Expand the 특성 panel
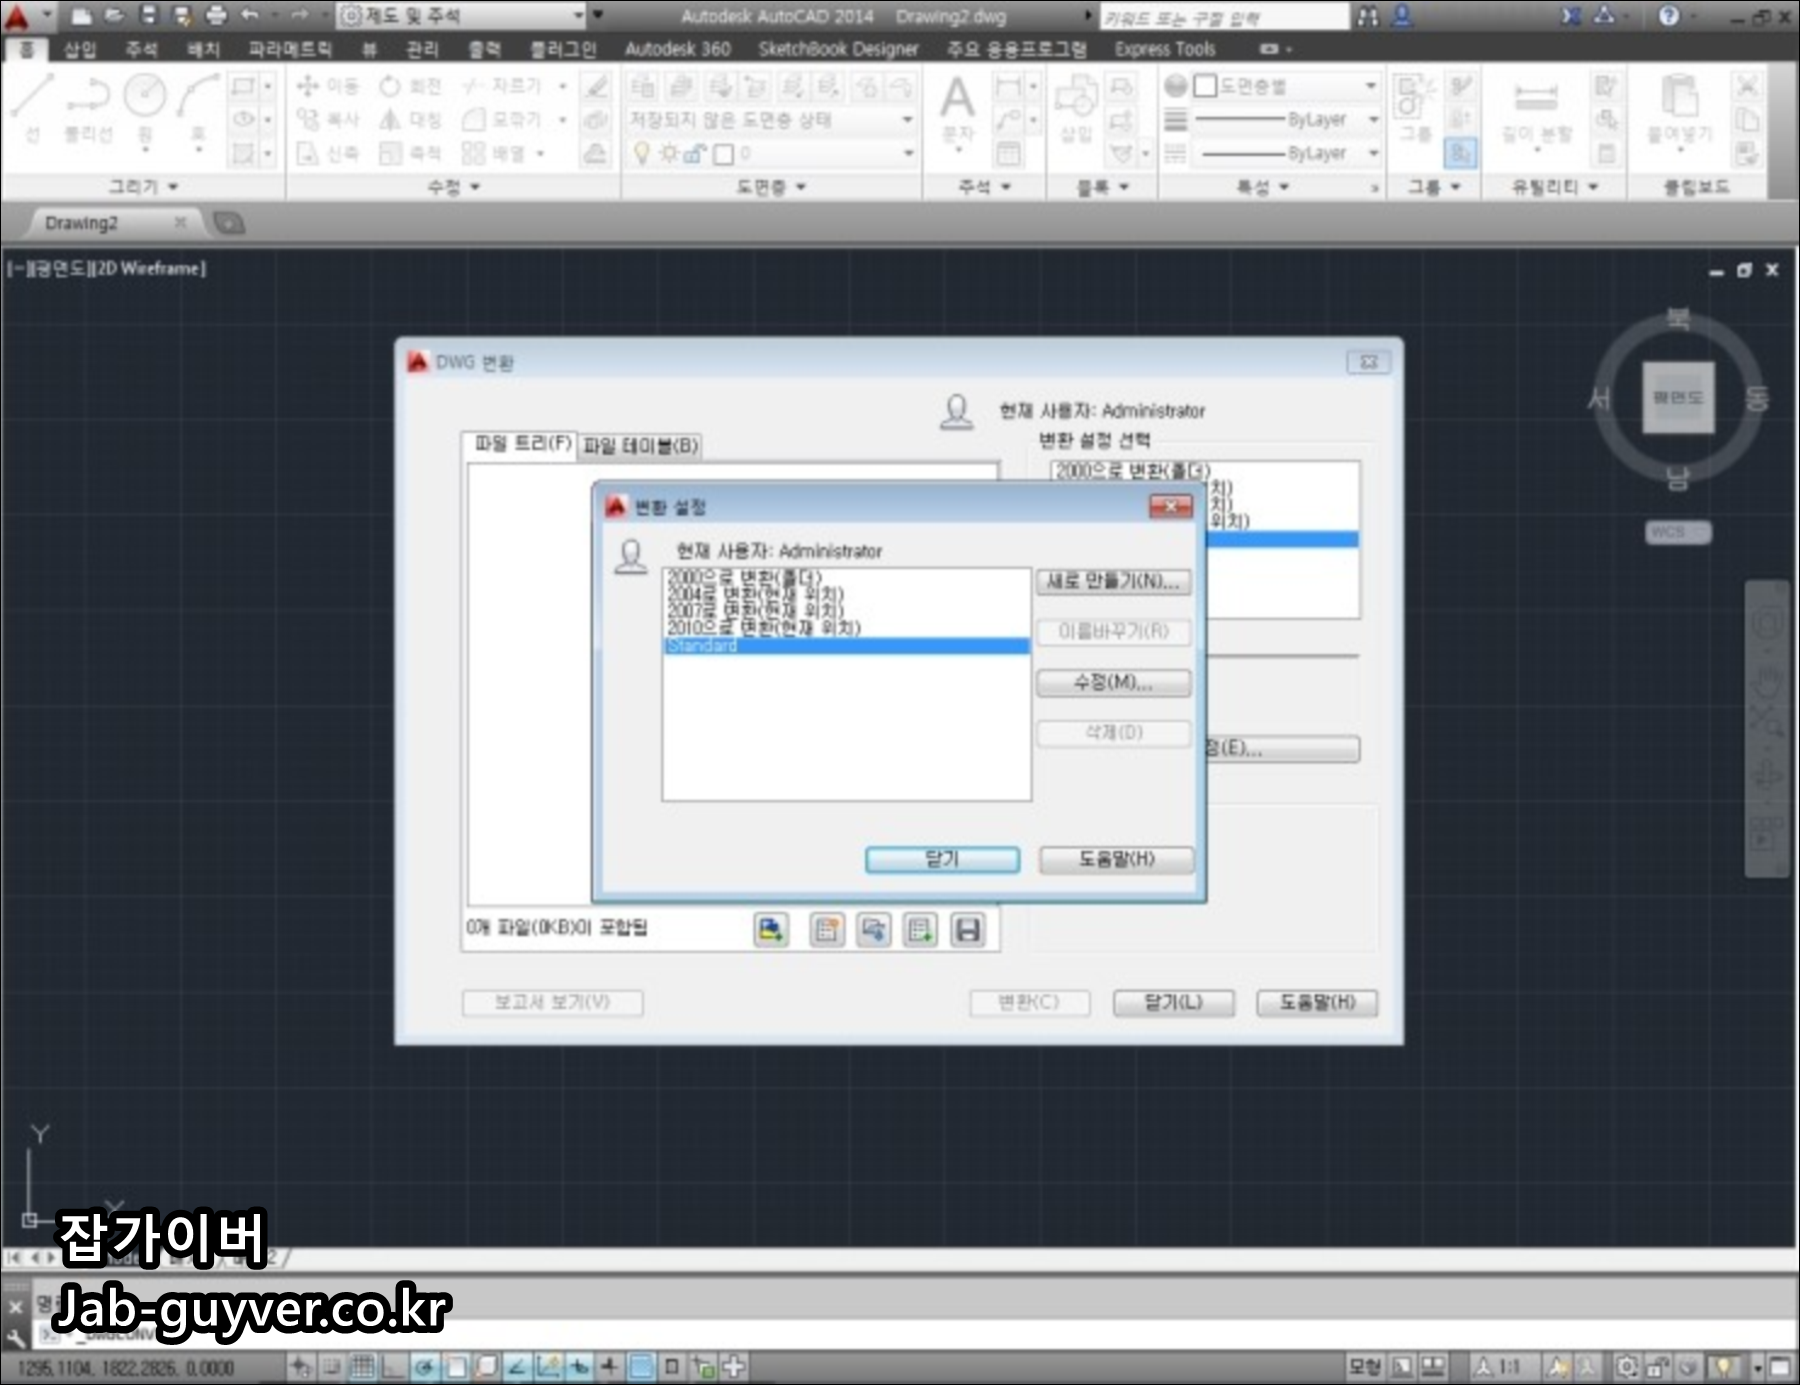The height and width of the screenshot is (1385, 1800). pos(1263,186)
